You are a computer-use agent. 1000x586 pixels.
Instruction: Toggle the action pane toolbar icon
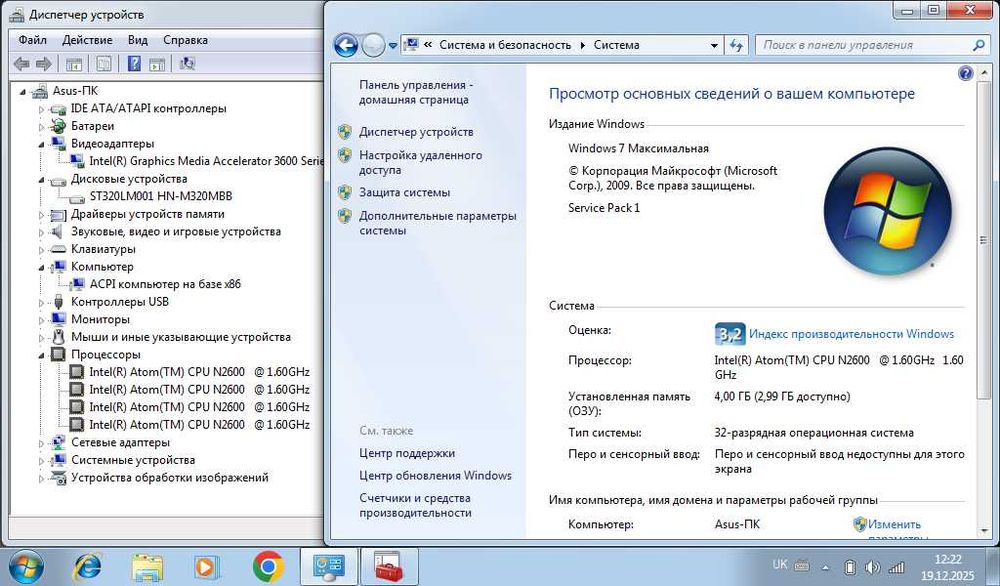tap(157, 64)
